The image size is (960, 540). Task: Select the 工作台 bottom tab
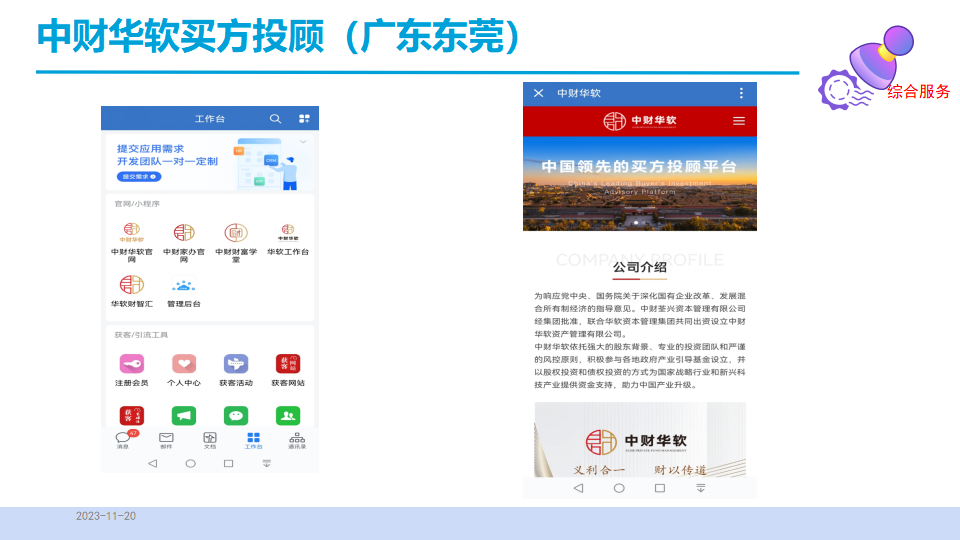point(253,440)
